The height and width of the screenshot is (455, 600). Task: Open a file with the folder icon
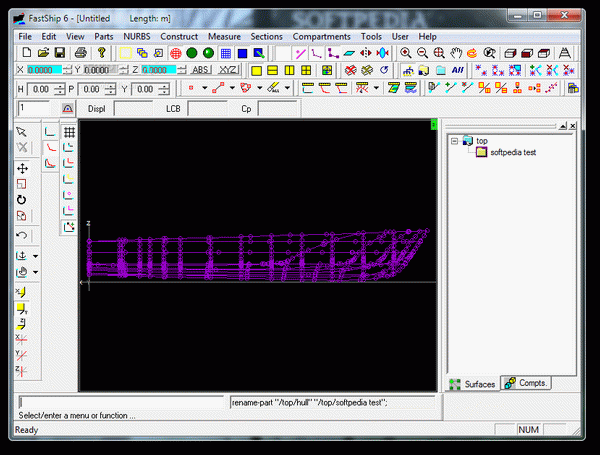(43, 53)
